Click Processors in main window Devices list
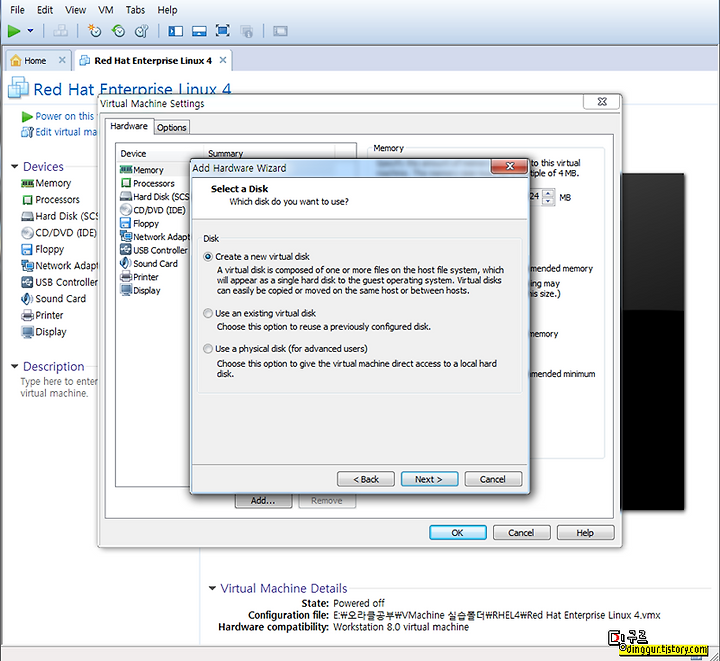The width and height of the screenshot is (720, 661). click(x=51, y=200)
